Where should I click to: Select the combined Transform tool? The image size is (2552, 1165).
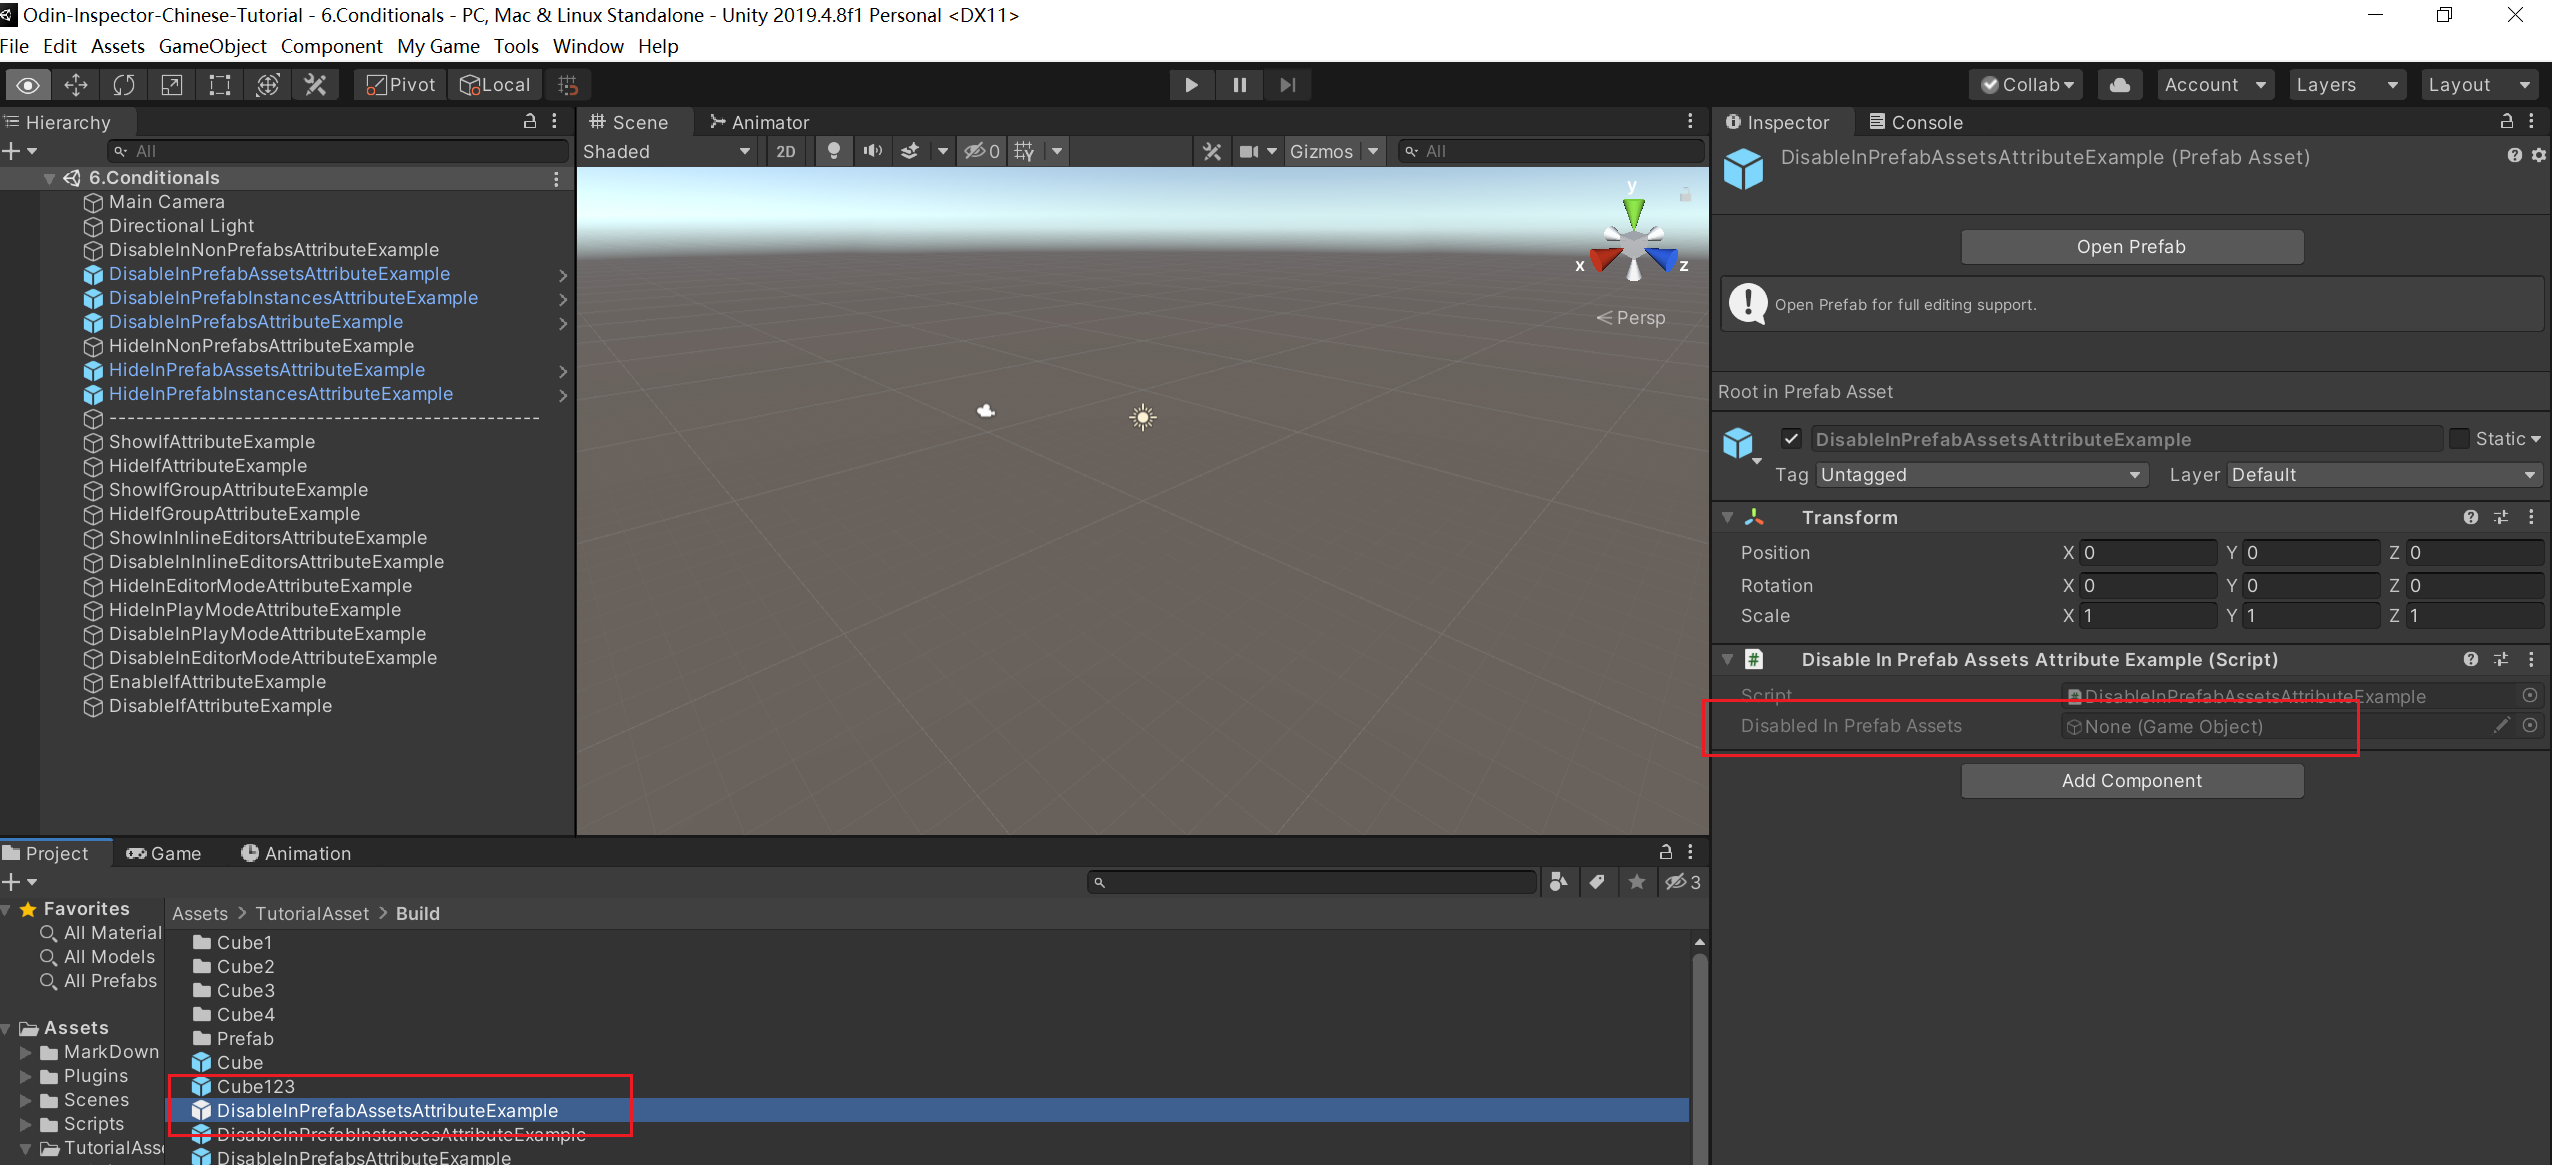(x=267, y=85)
